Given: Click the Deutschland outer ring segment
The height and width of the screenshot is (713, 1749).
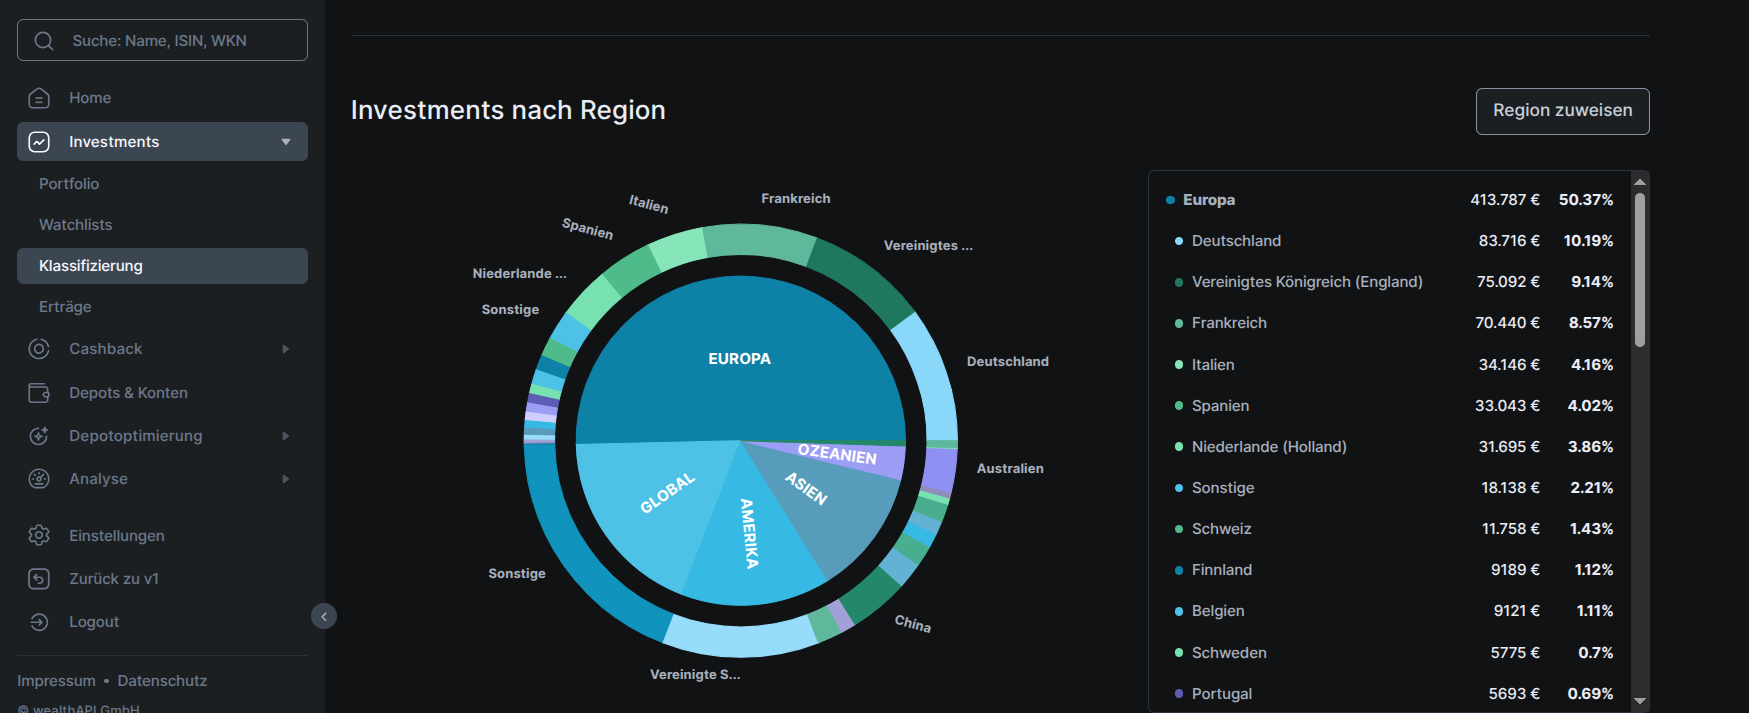Looking at the screenshot, I should [x=932, y=375].
